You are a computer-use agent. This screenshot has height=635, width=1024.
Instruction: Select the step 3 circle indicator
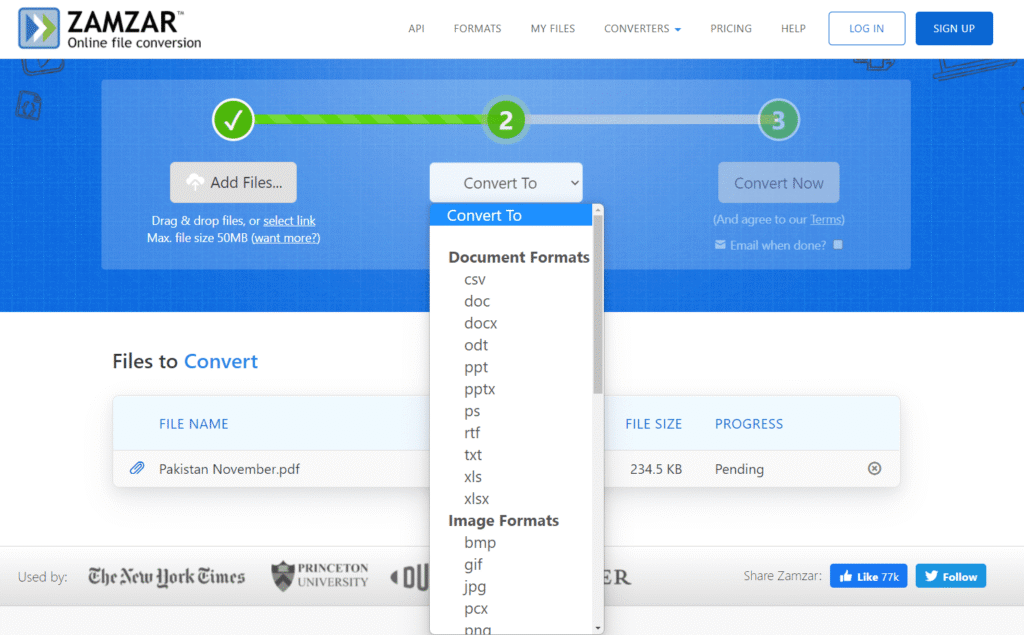pos(778,119)
